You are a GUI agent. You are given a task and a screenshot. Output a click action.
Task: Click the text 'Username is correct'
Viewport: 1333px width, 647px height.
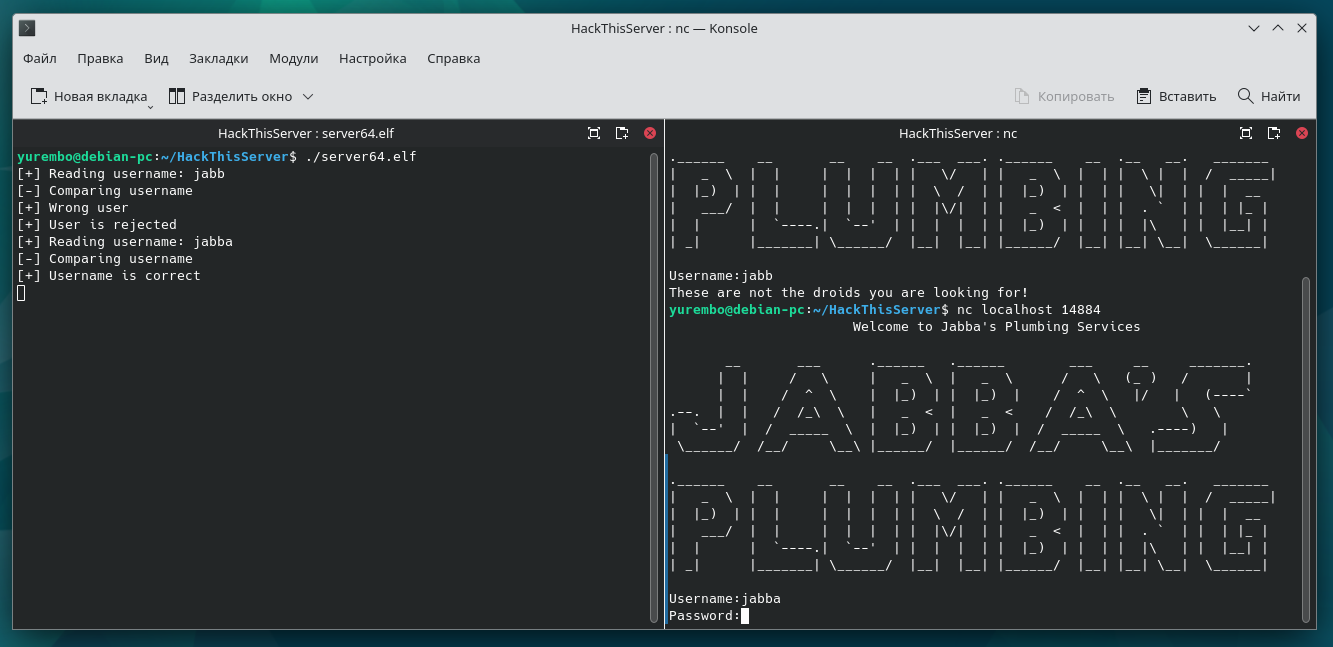point(124,276)
